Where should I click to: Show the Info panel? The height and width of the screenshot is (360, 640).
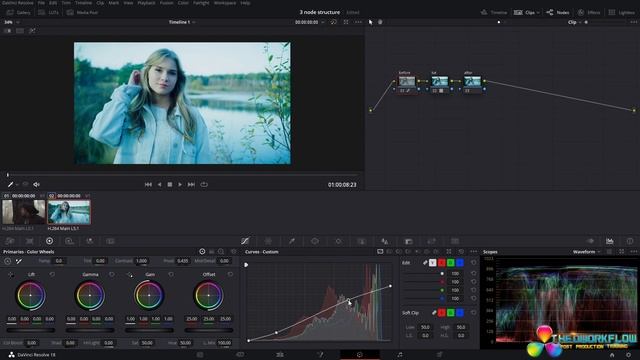point(630,241)
